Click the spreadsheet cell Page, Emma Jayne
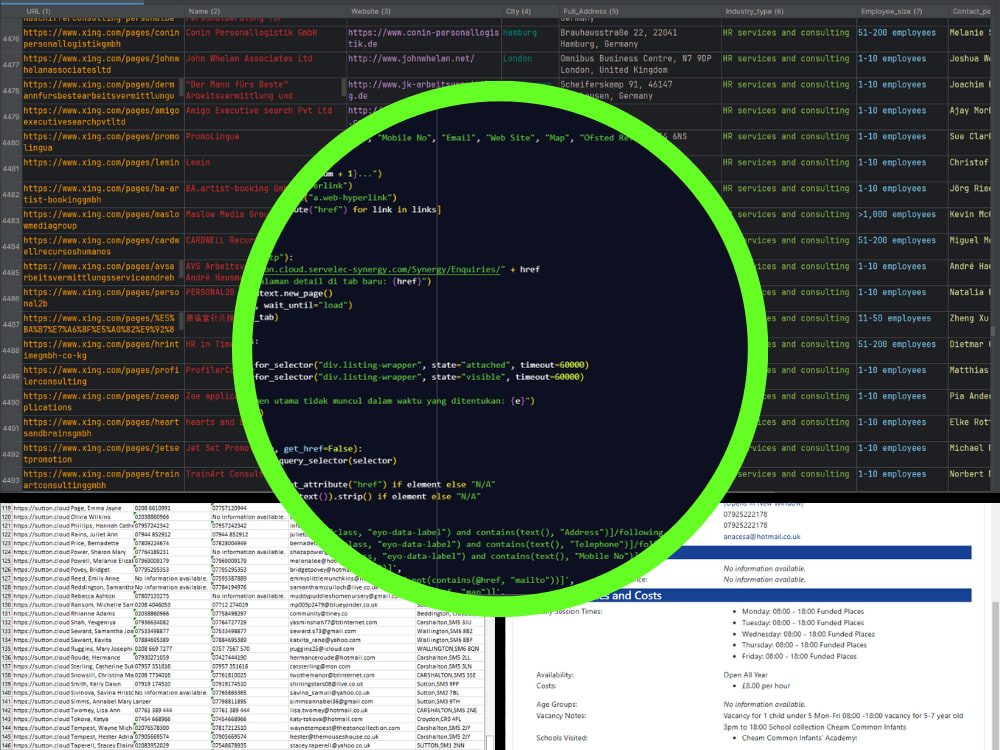The height and width of the screenshot is (750, 1000). [92, 508]
